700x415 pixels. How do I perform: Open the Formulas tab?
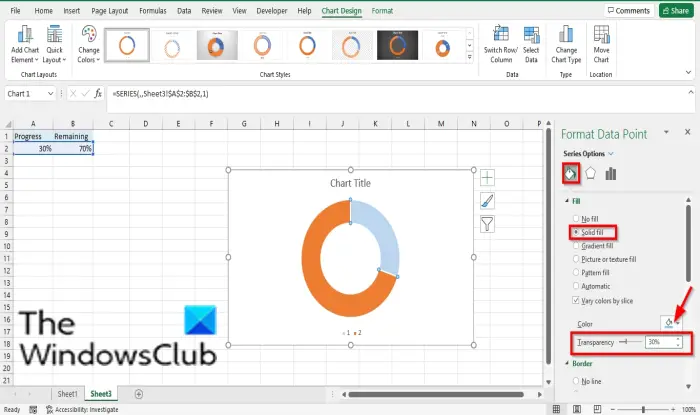tap(153, 11)
